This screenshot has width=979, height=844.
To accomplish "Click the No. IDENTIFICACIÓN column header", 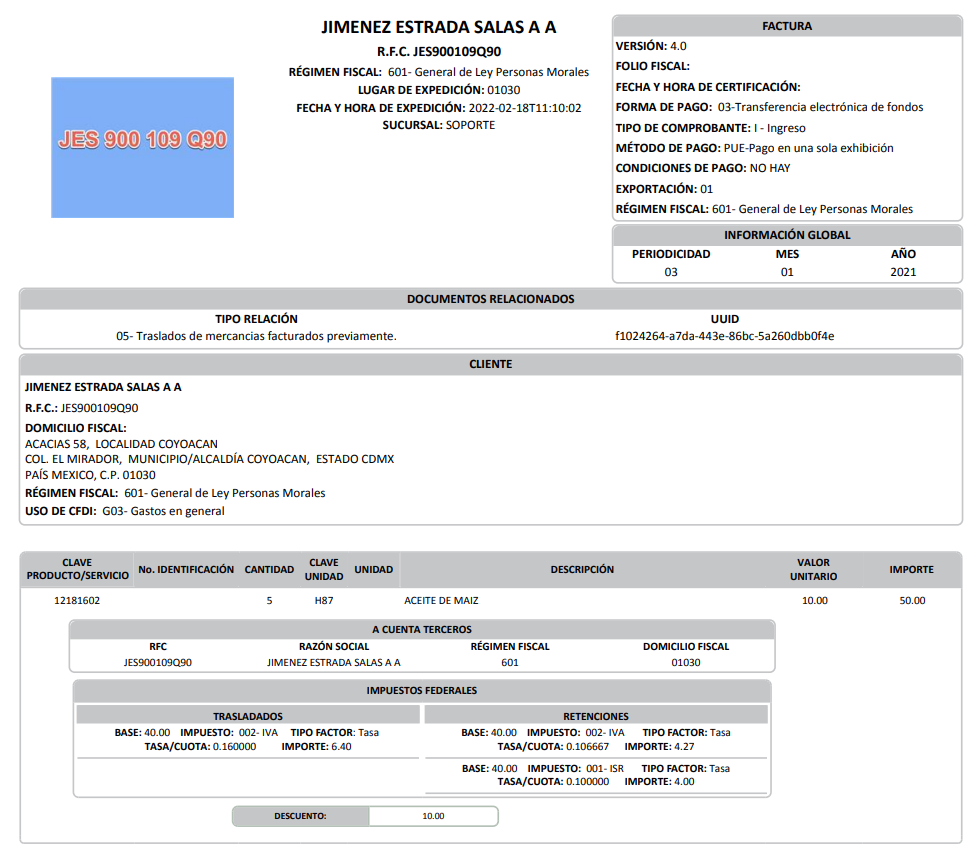I will pos(186,569).
